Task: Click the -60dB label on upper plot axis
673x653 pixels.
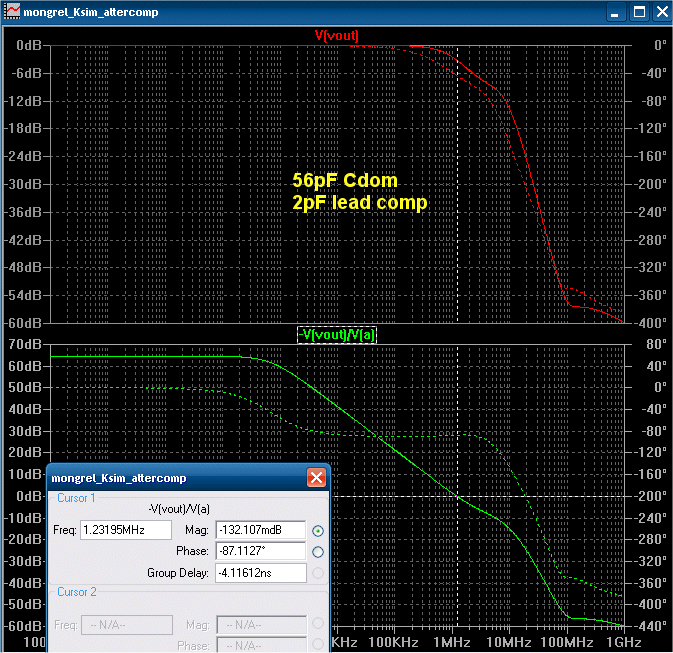Action: click(23, 323)
